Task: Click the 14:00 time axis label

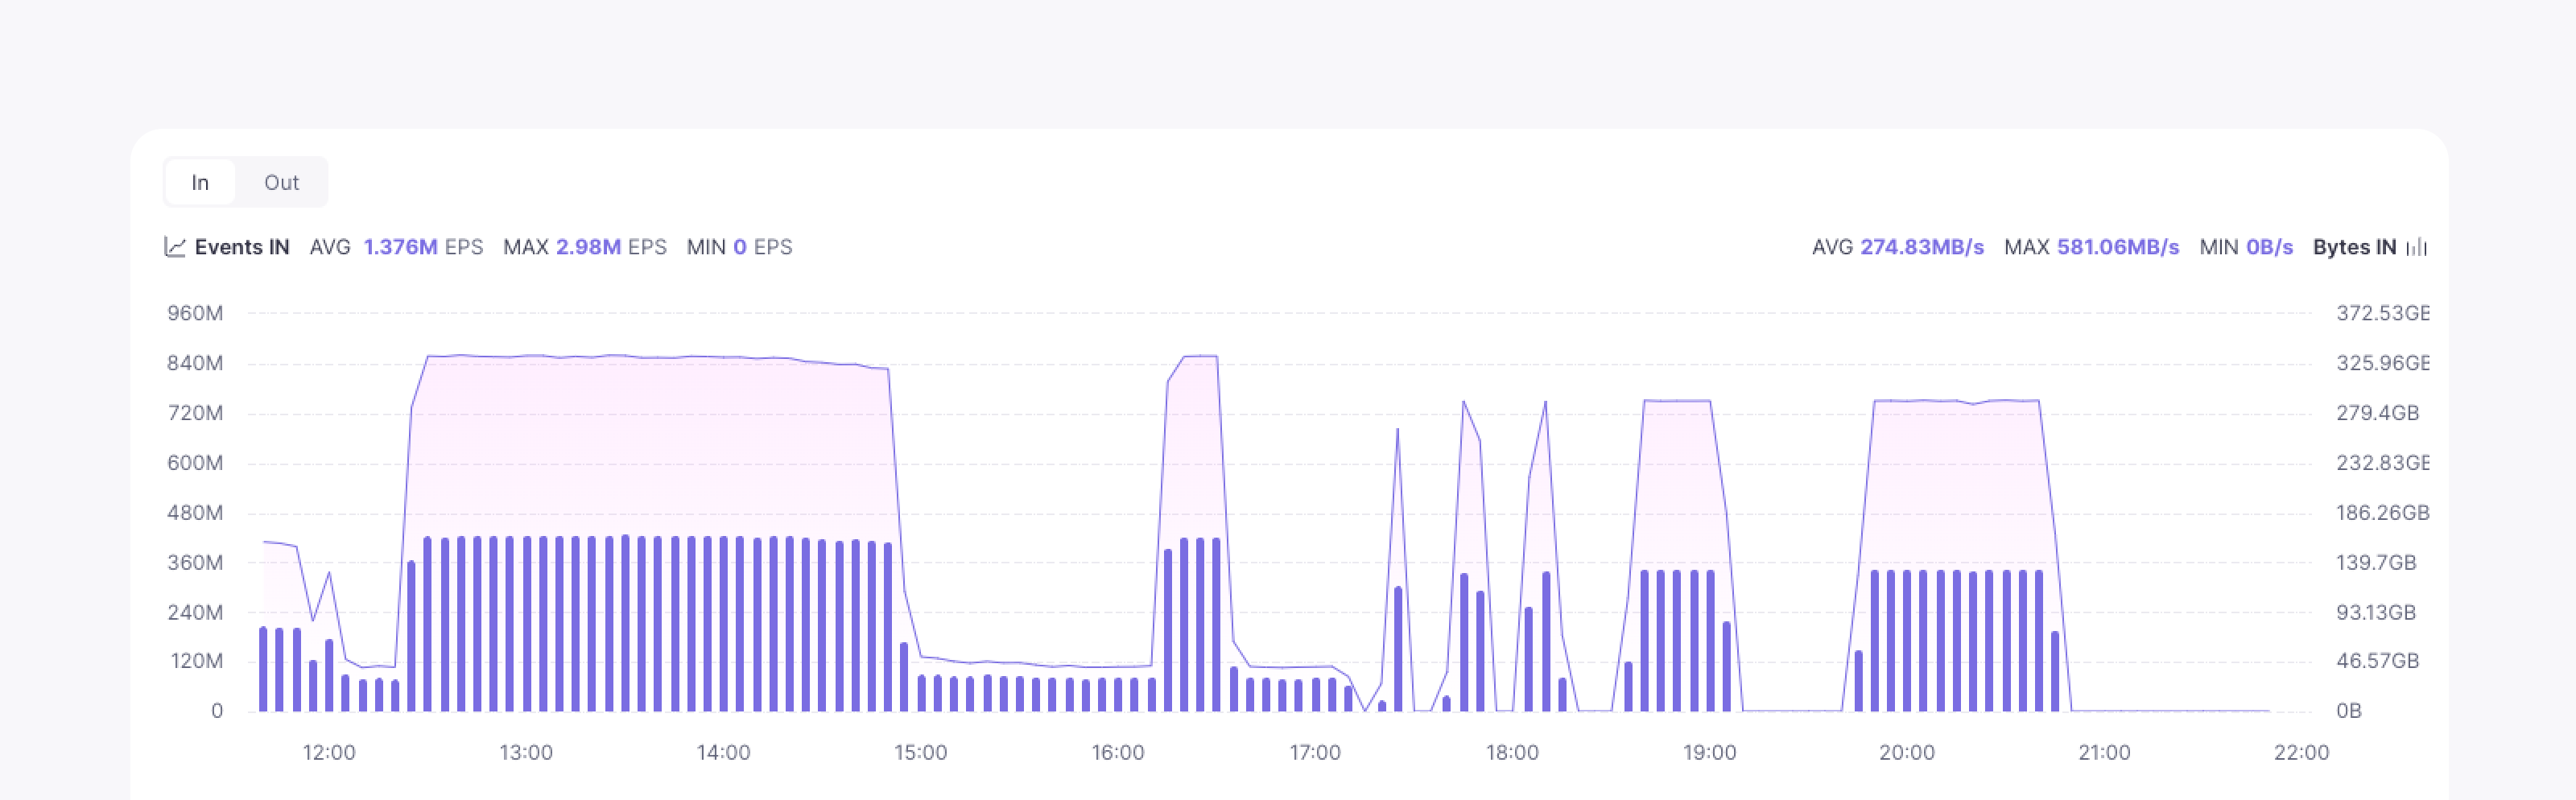Action: tap(723, 753)
